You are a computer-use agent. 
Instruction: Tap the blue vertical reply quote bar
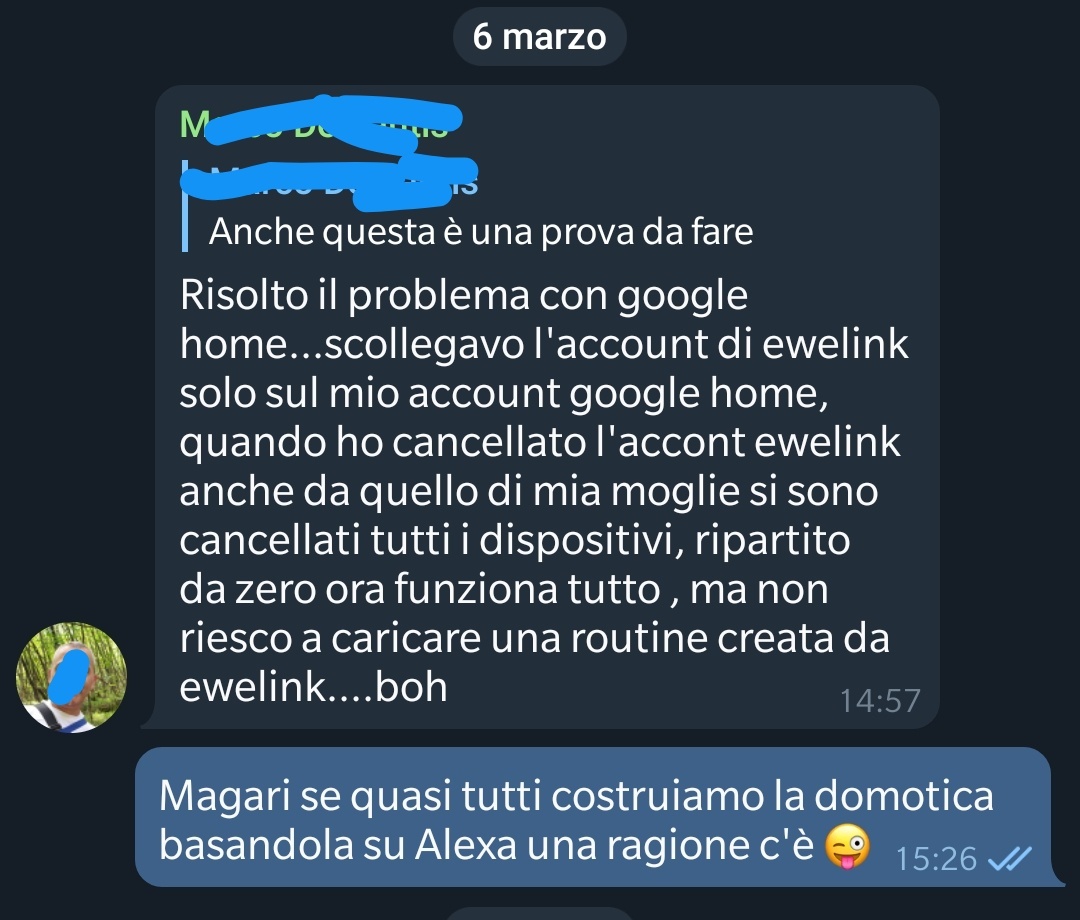185,206
